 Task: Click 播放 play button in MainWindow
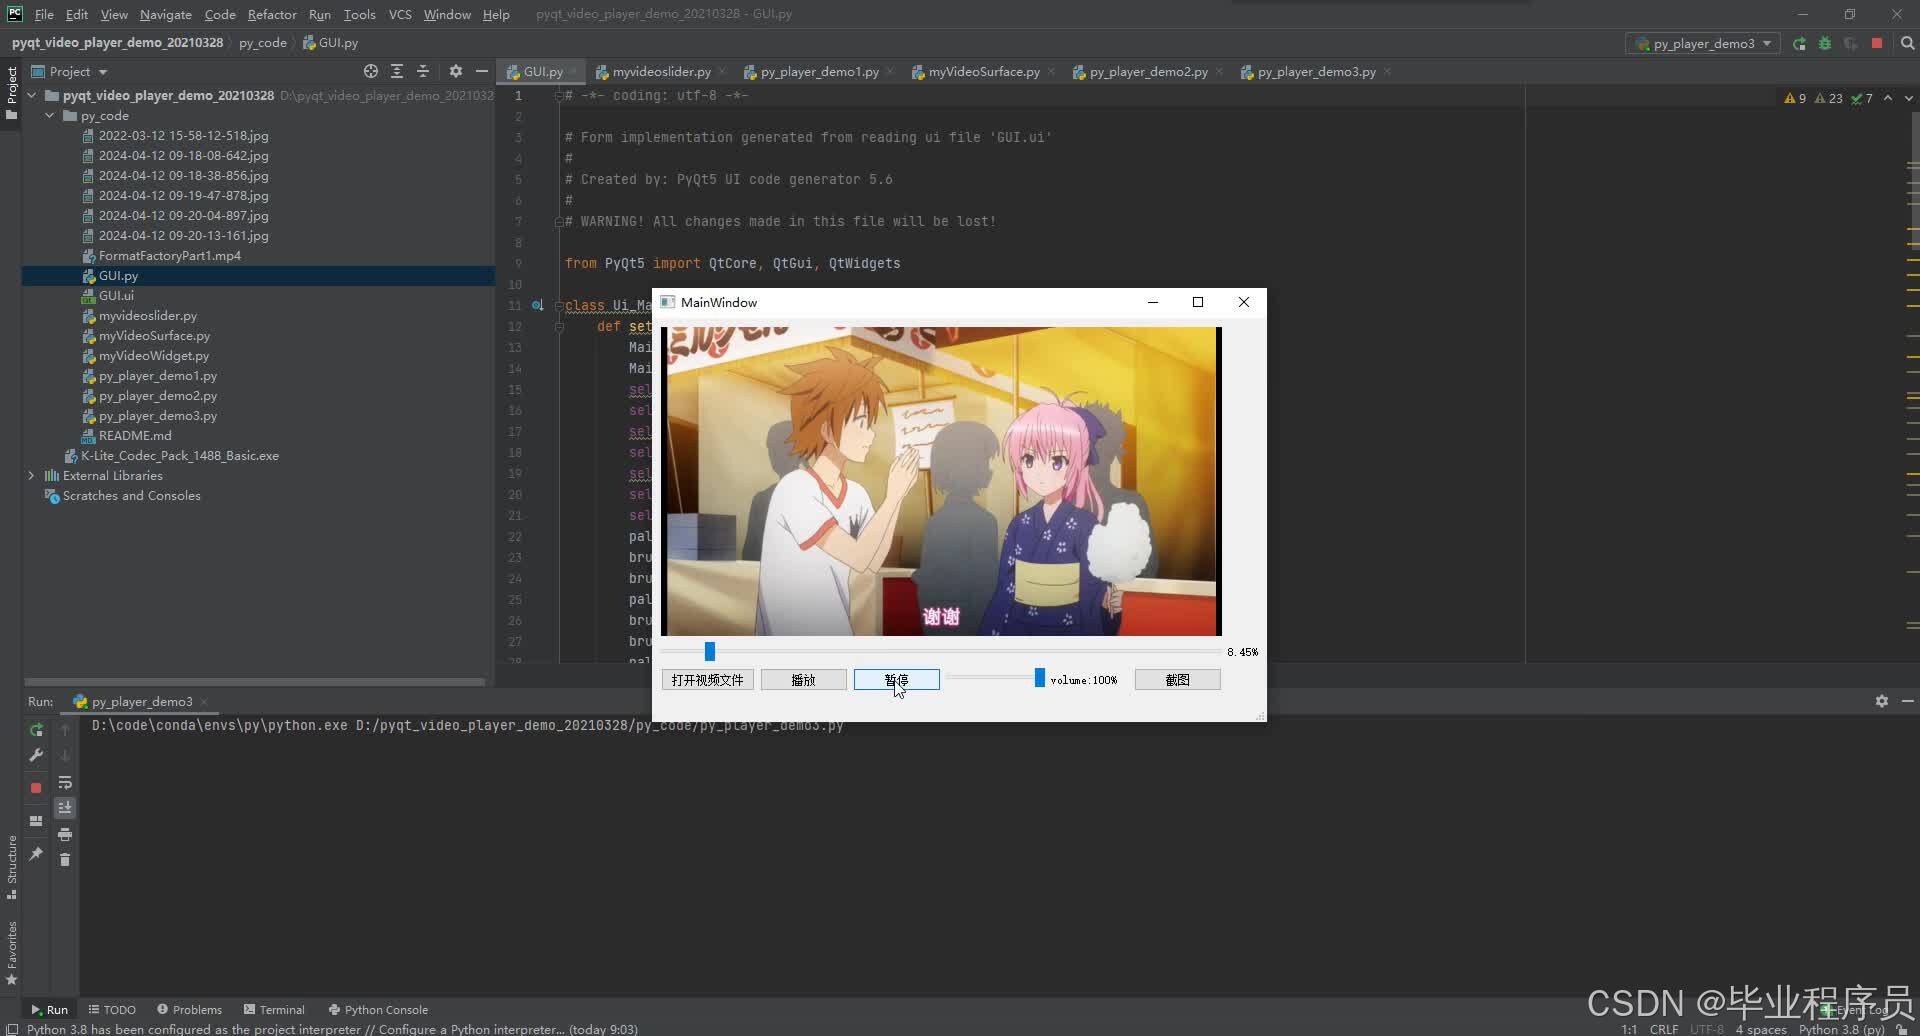click(x=804, y=680)
